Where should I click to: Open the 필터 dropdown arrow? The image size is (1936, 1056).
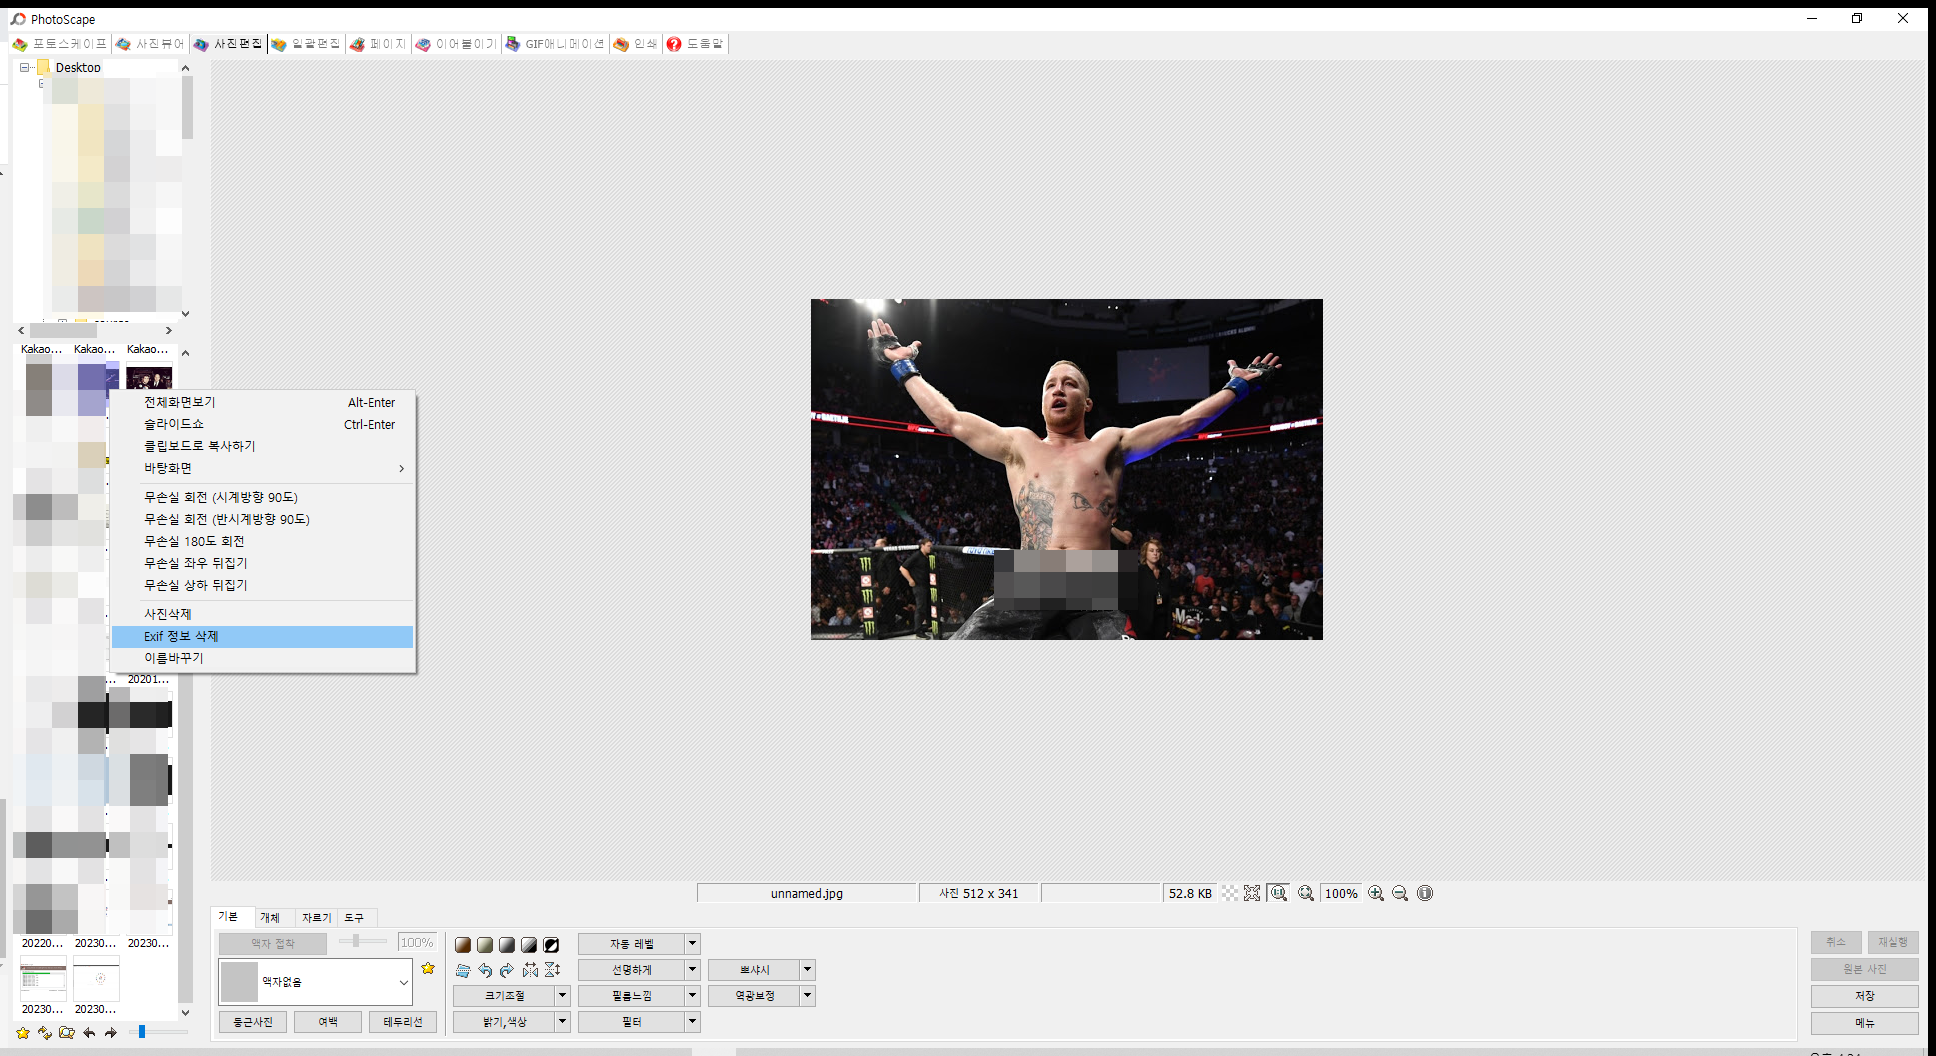692,1022
